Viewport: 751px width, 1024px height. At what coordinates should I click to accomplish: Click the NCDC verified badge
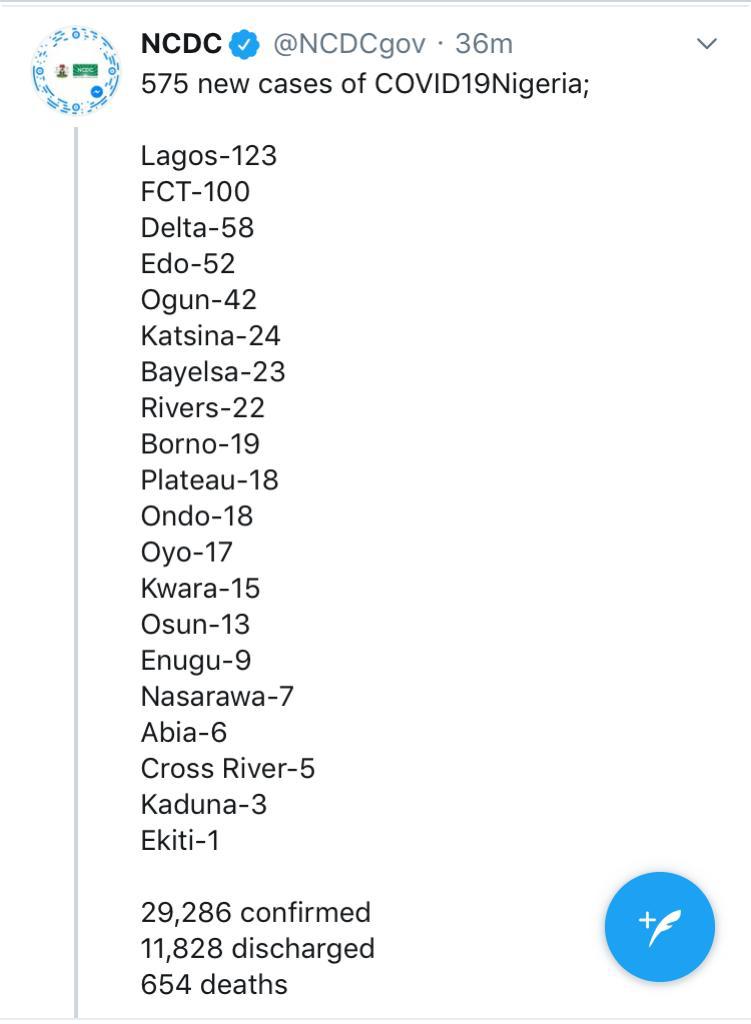pos(244,44)
